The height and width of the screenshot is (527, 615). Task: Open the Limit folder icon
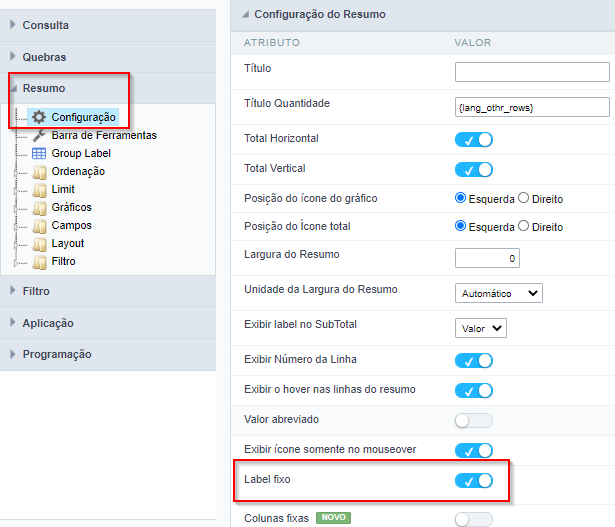point(39,190)
